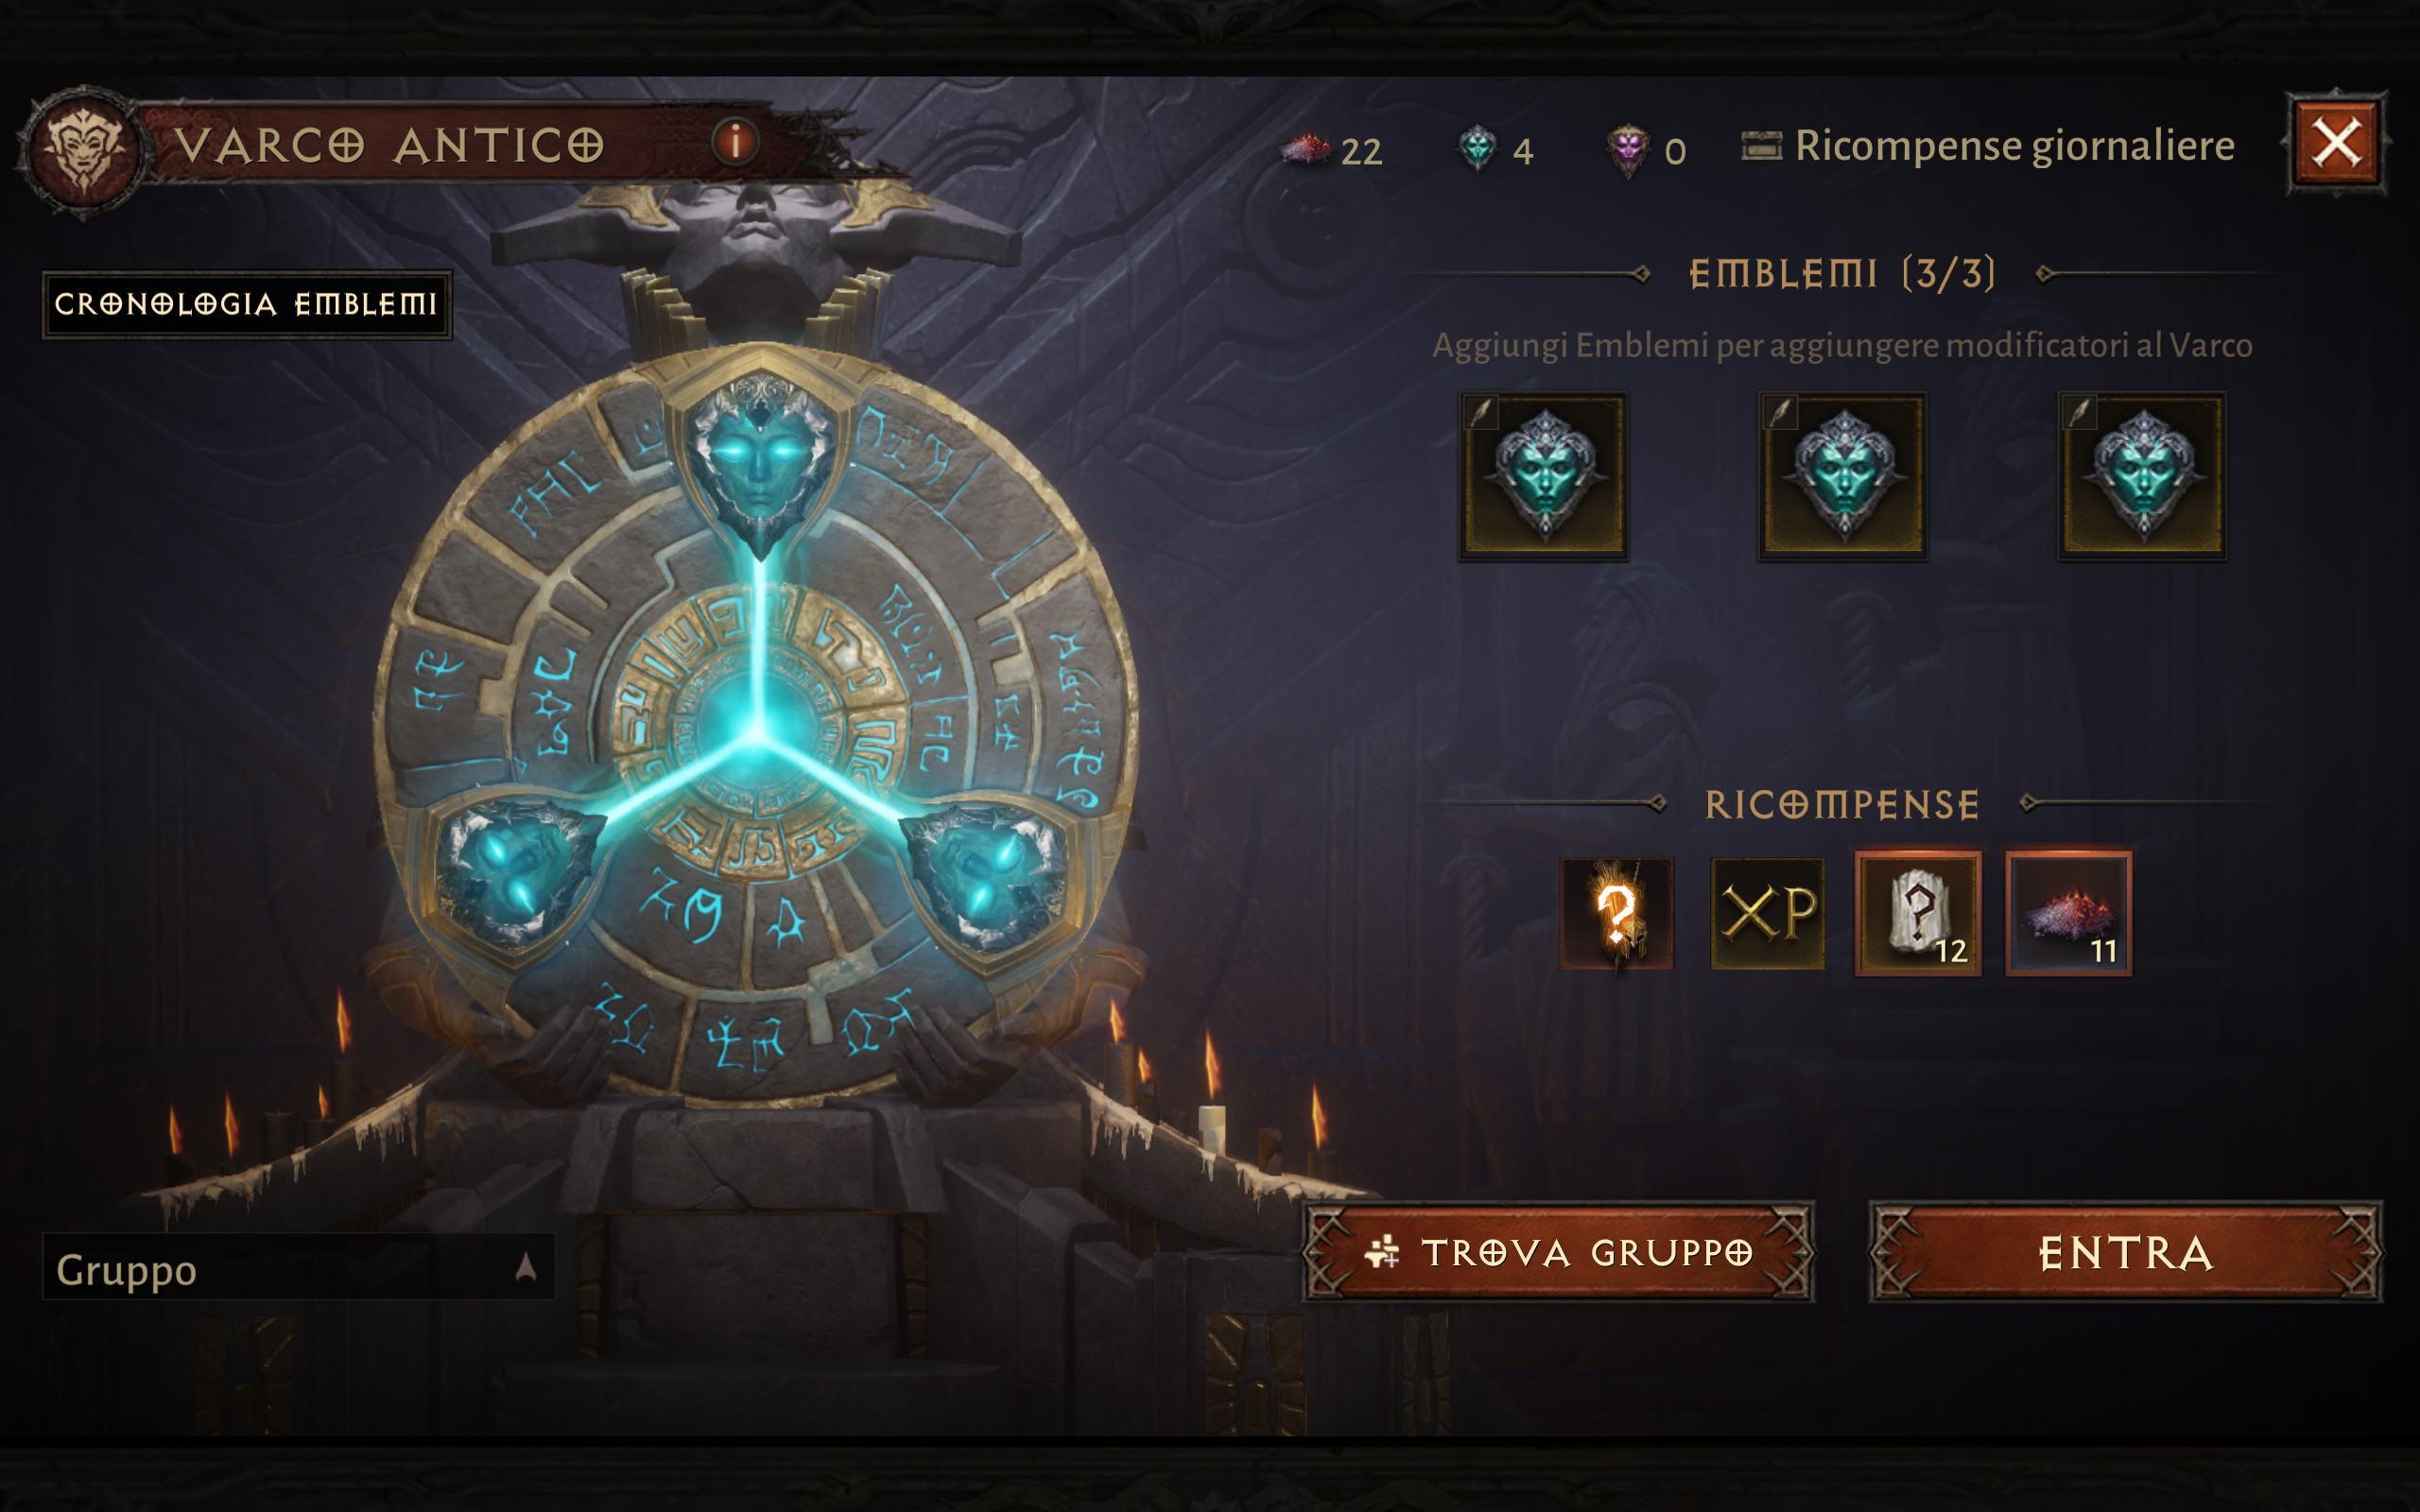Viewport: 2420px width, 1512px height.
Task: Select the XP reward icon
Action: [x=1767, y=912]
